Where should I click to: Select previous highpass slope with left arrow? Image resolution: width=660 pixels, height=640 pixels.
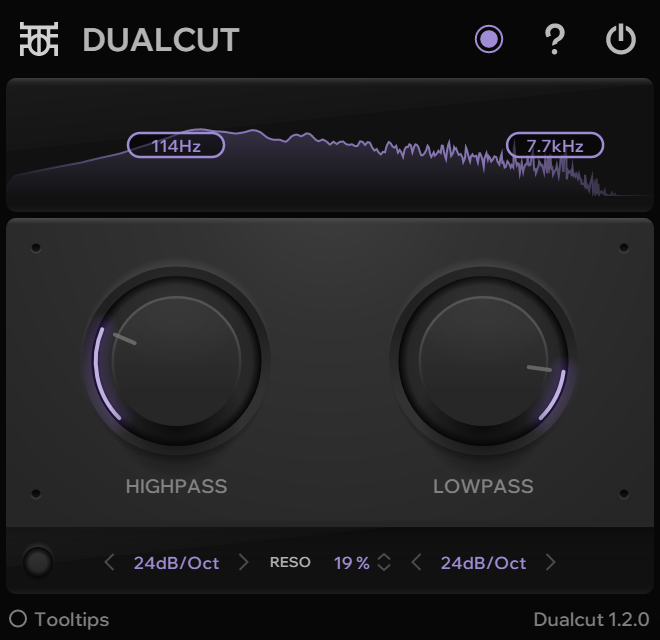(x=110, y=563)
